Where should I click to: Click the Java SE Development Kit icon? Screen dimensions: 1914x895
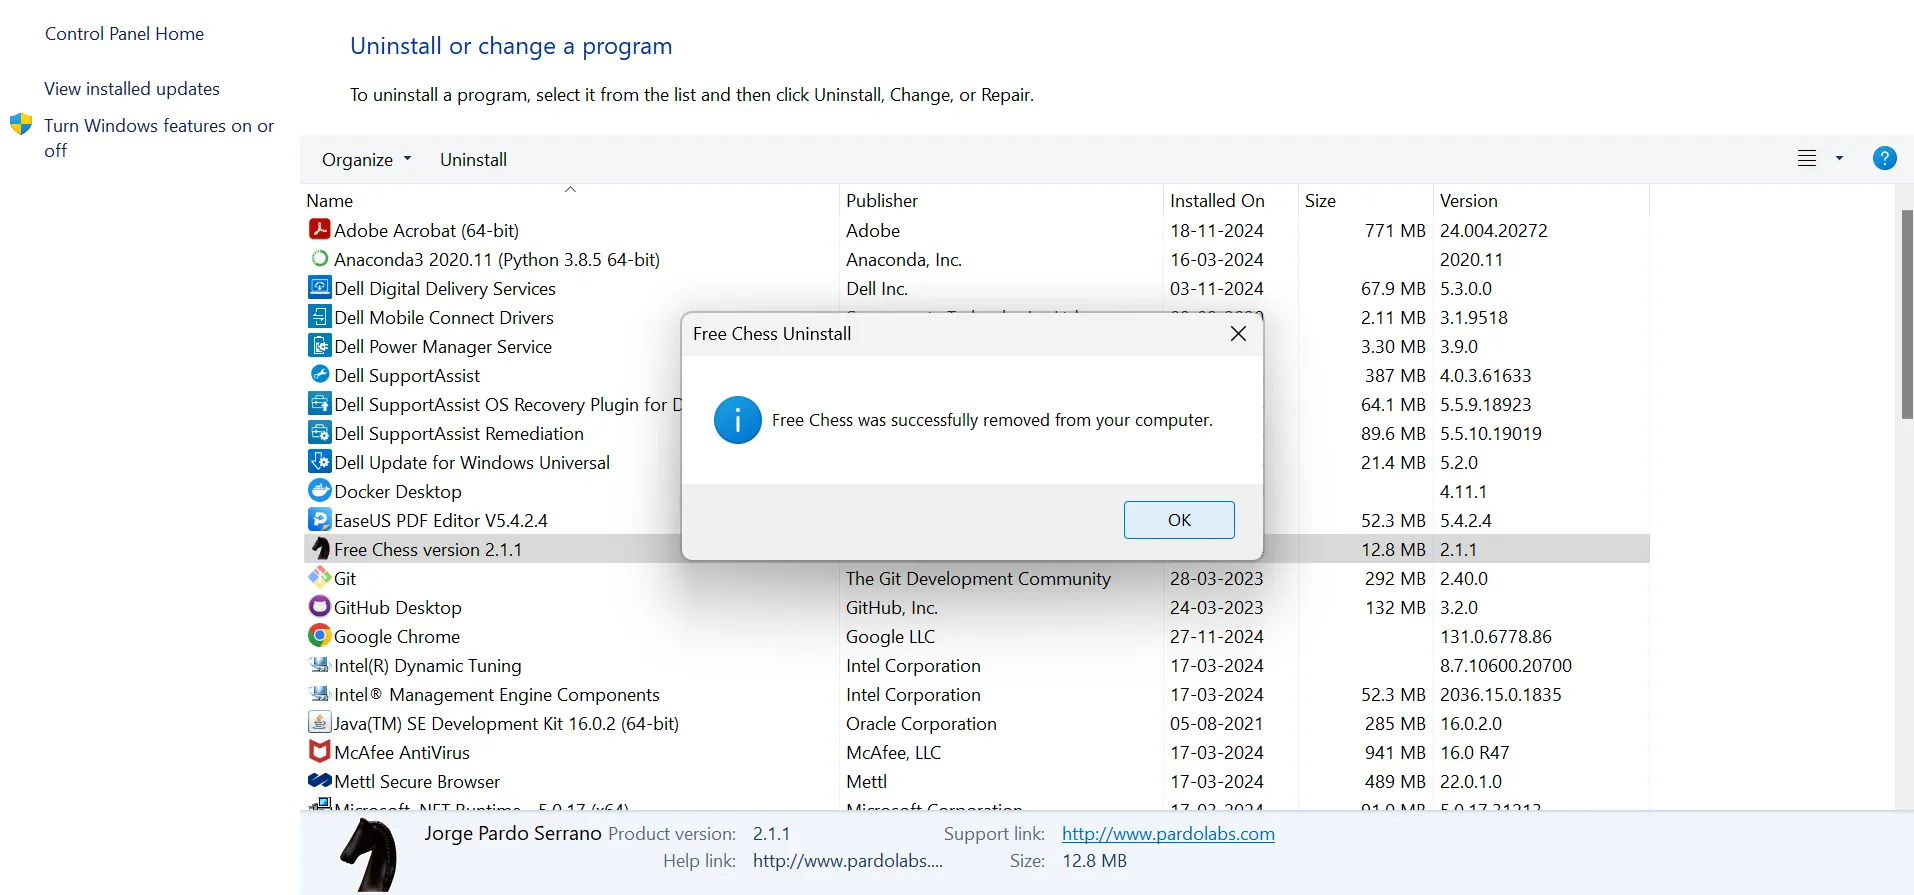click(319, 722)
